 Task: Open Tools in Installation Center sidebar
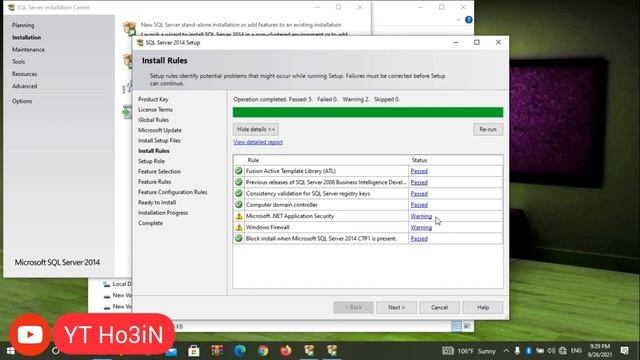tap(18, 62)
